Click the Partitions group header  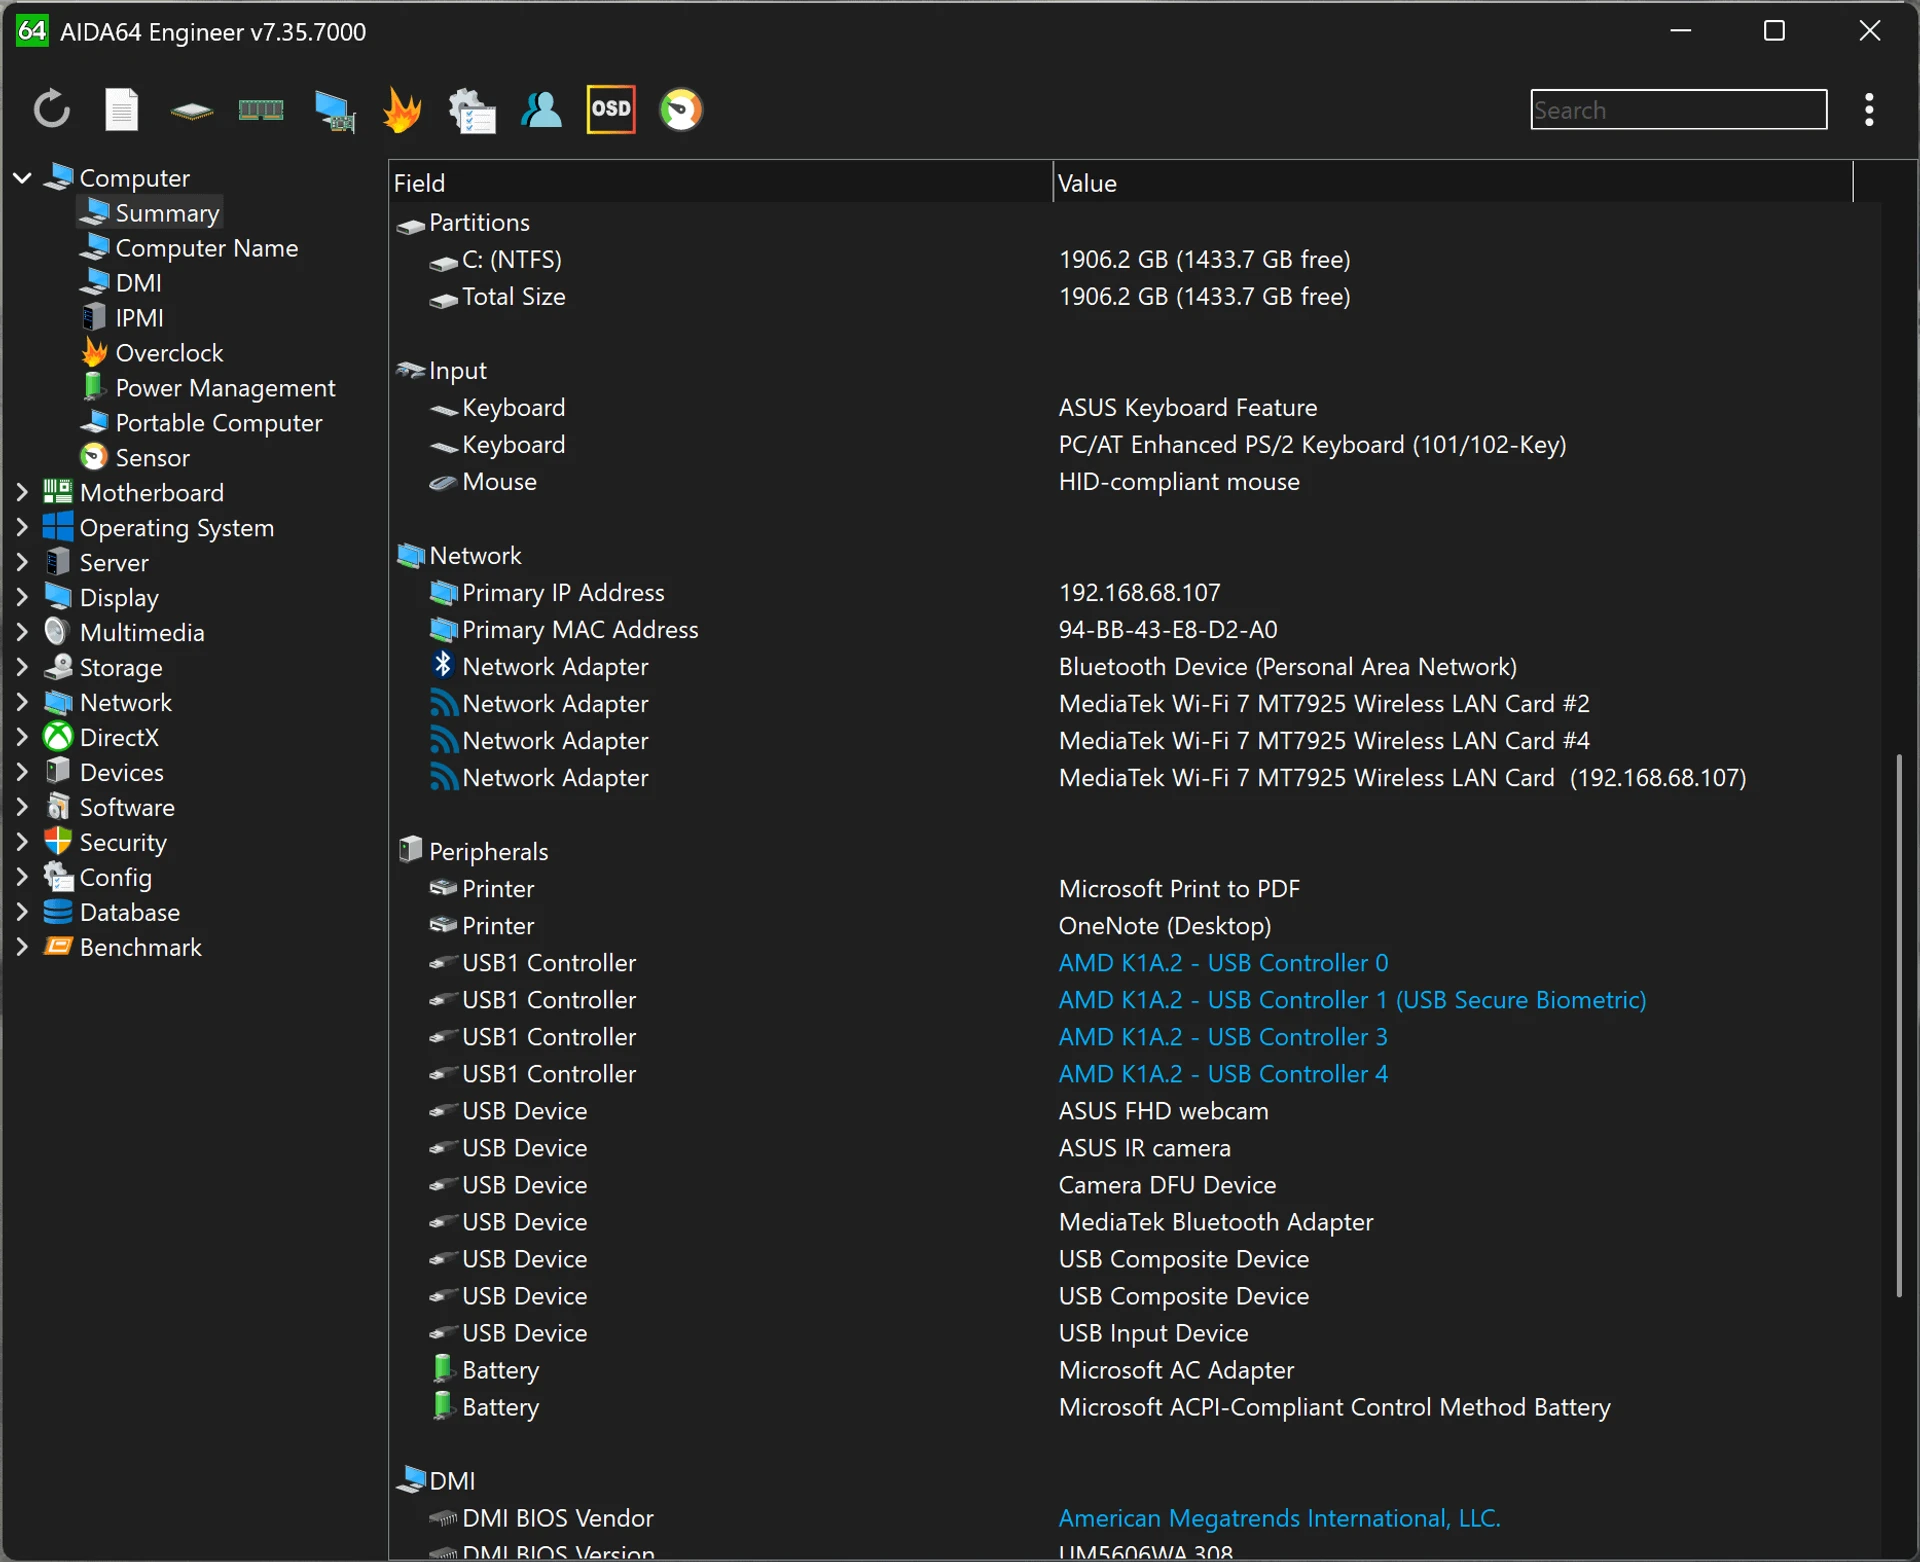[464, 223]
